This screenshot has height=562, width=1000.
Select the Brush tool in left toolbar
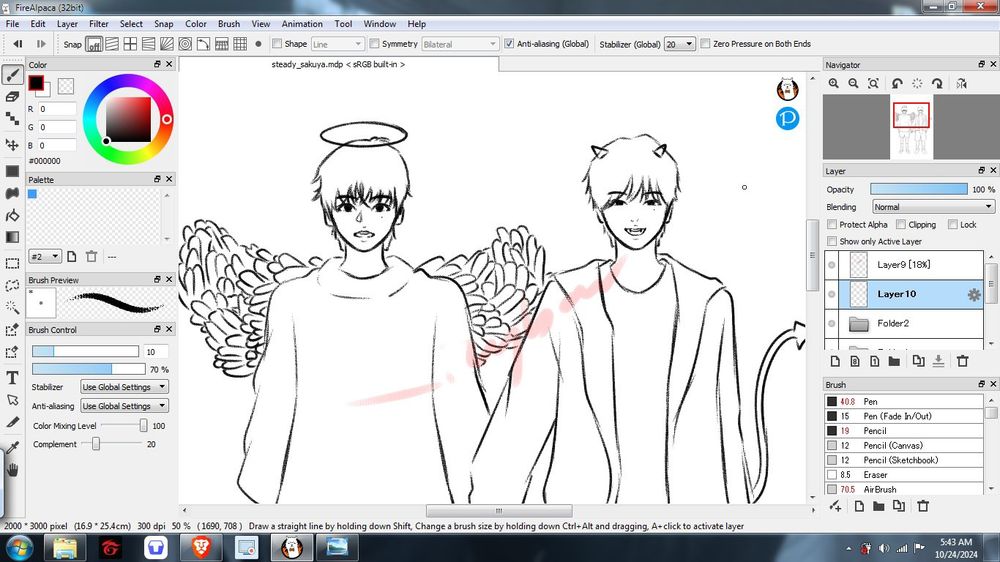pyautogui.click(x=12, y=75)
